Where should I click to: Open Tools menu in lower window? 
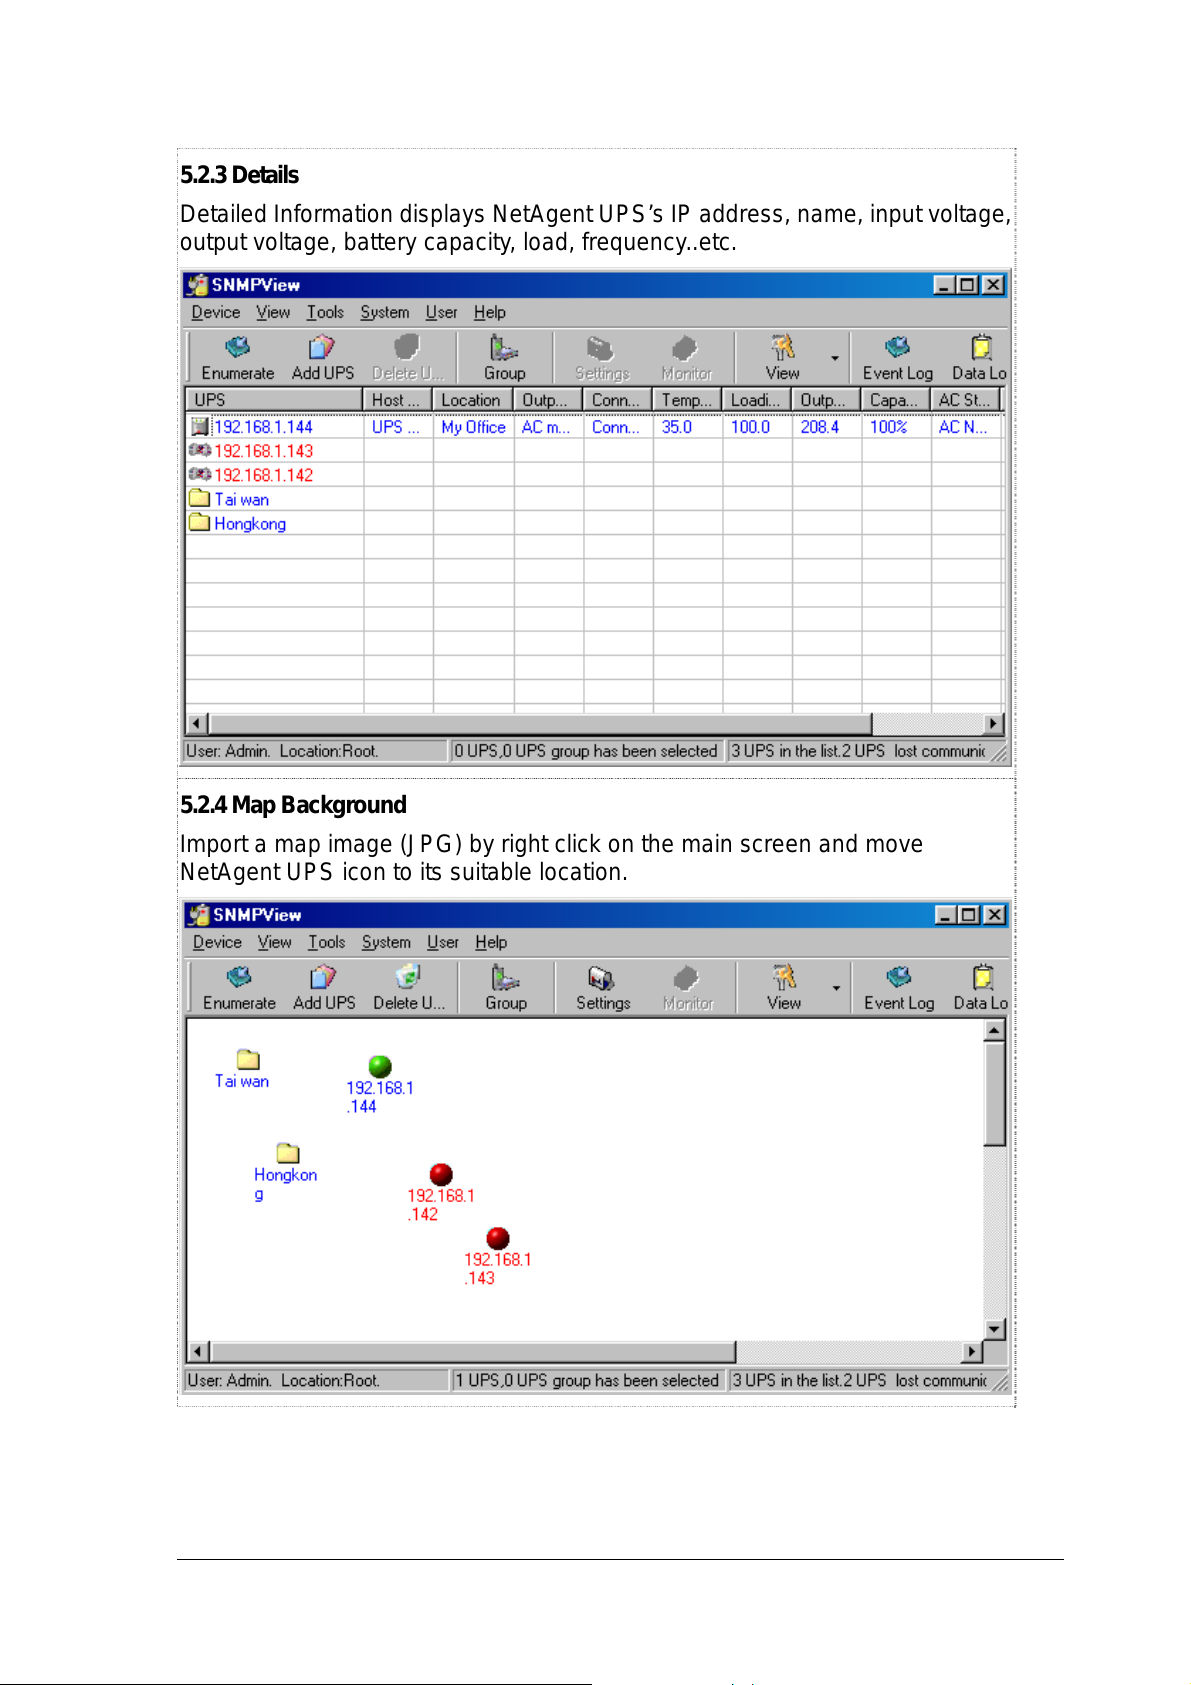click(327, 942)
